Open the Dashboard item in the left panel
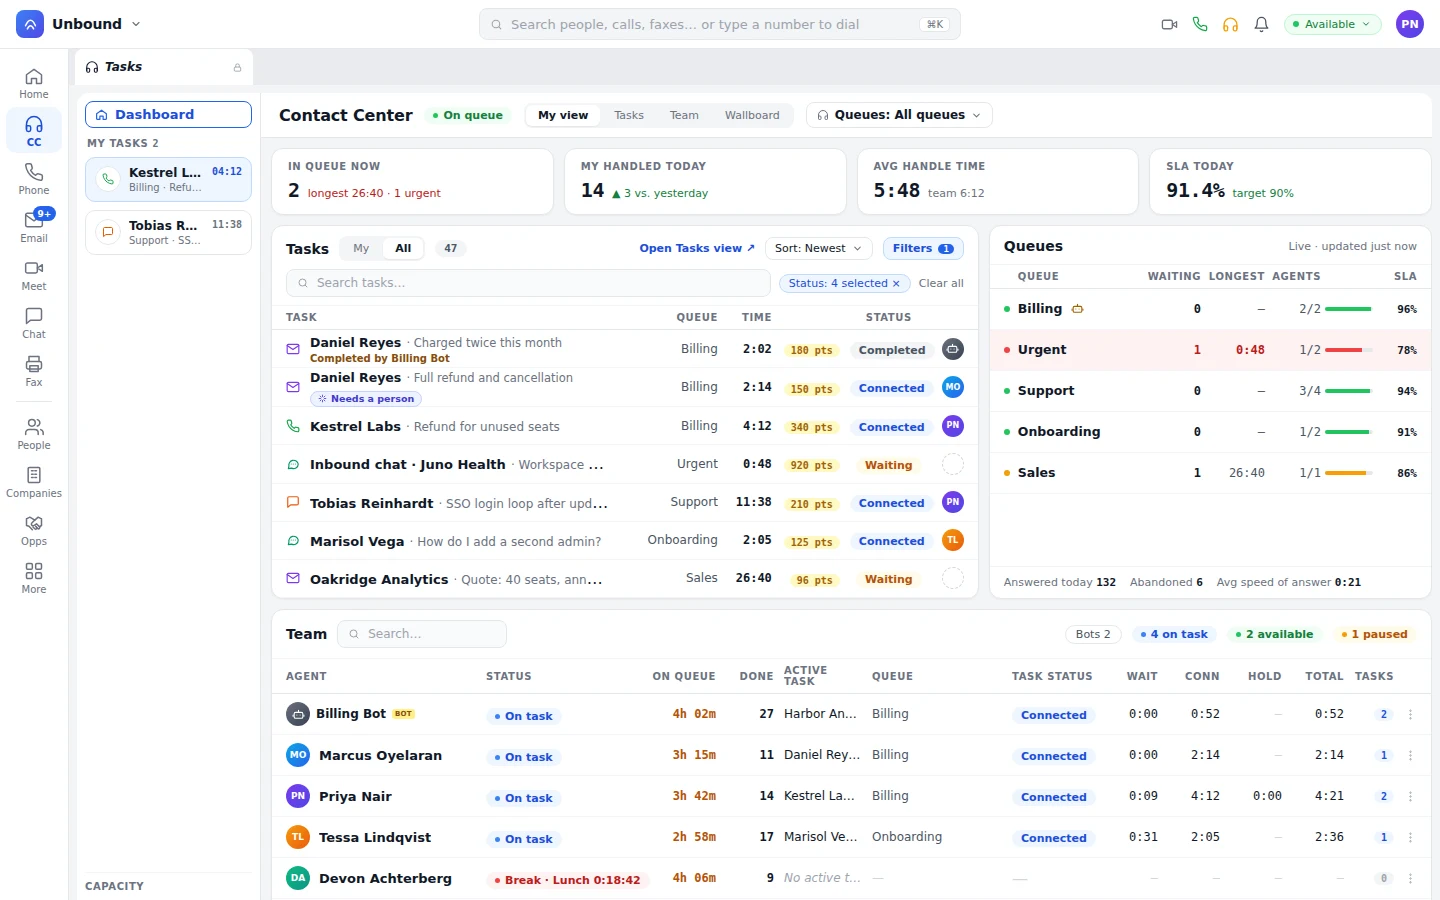Viewport: 1440px width, 900px height. pyautogui.click(x=168, y=115)
